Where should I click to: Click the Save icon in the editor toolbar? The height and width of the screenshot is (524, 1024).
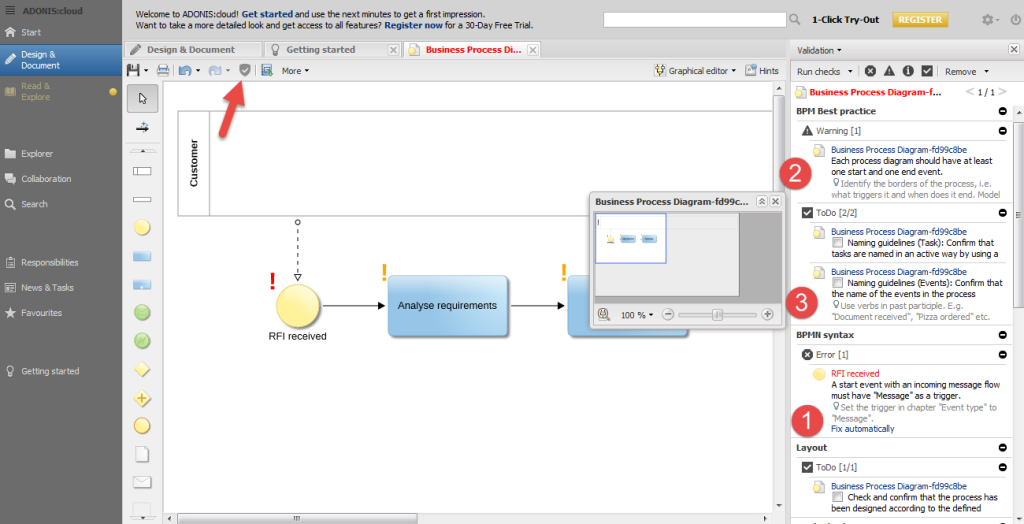point(133,71)
